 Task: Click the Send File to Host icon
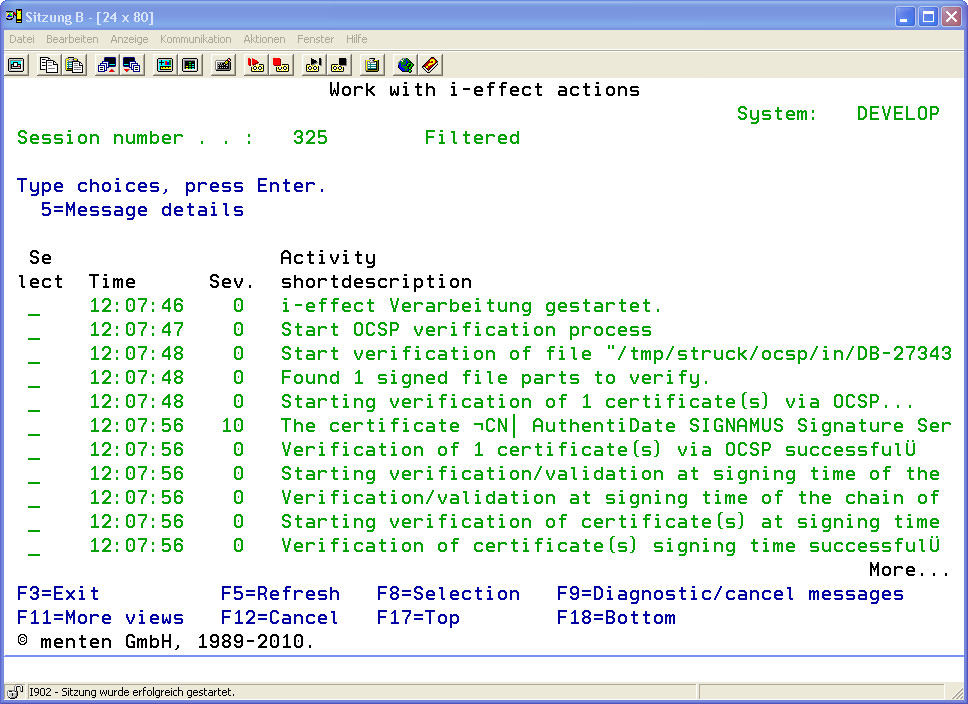click(107, 65)
